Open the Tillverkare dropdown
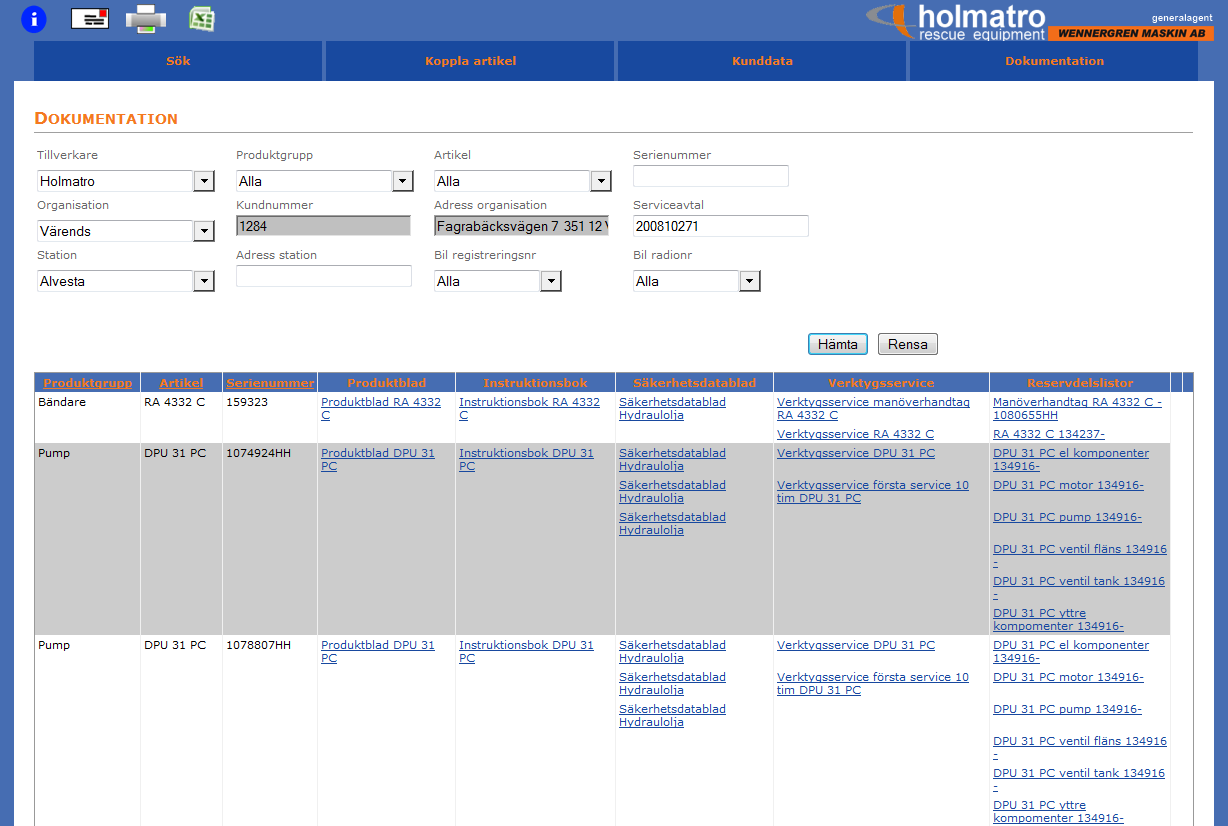The height and width of the screenshot is (826, 1228). (x=203, y=181)
